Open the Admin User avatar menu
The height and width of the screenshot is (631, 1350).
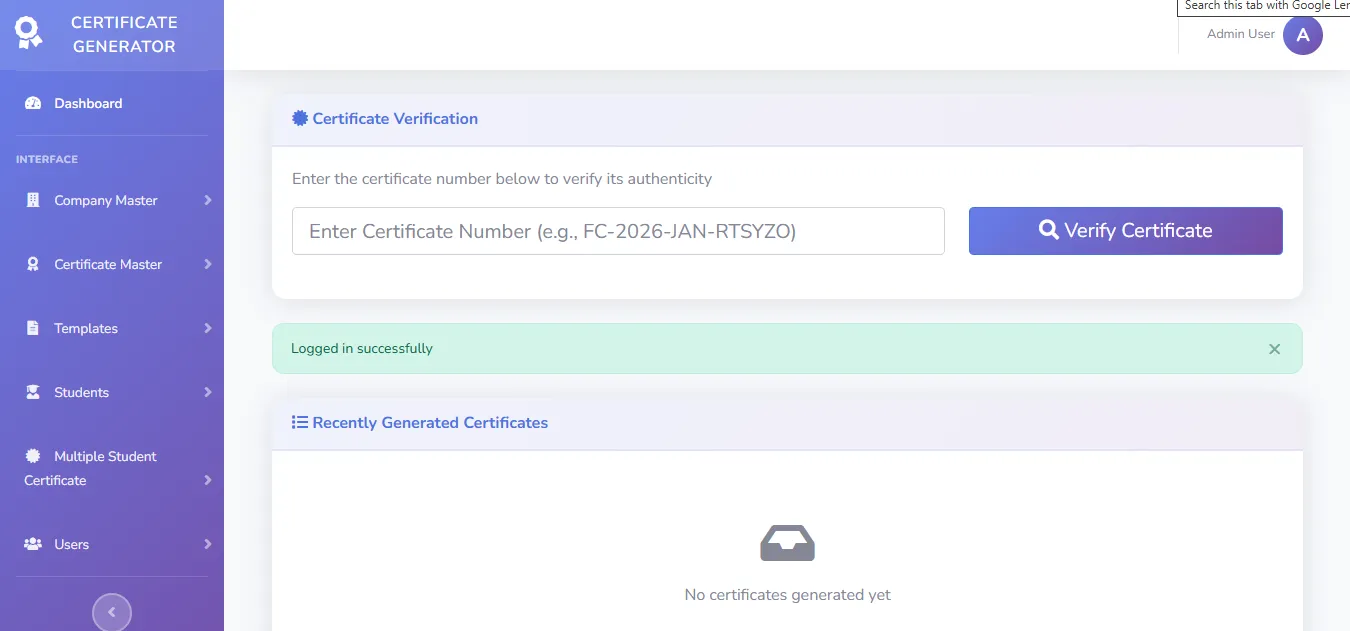click(x=1302, y=35)
